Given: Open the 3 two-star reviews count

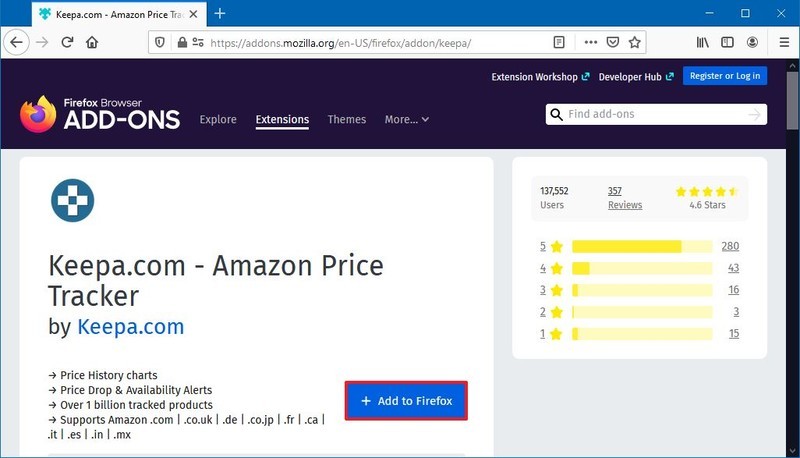Looking at the screenshot, I should [736, 312].
